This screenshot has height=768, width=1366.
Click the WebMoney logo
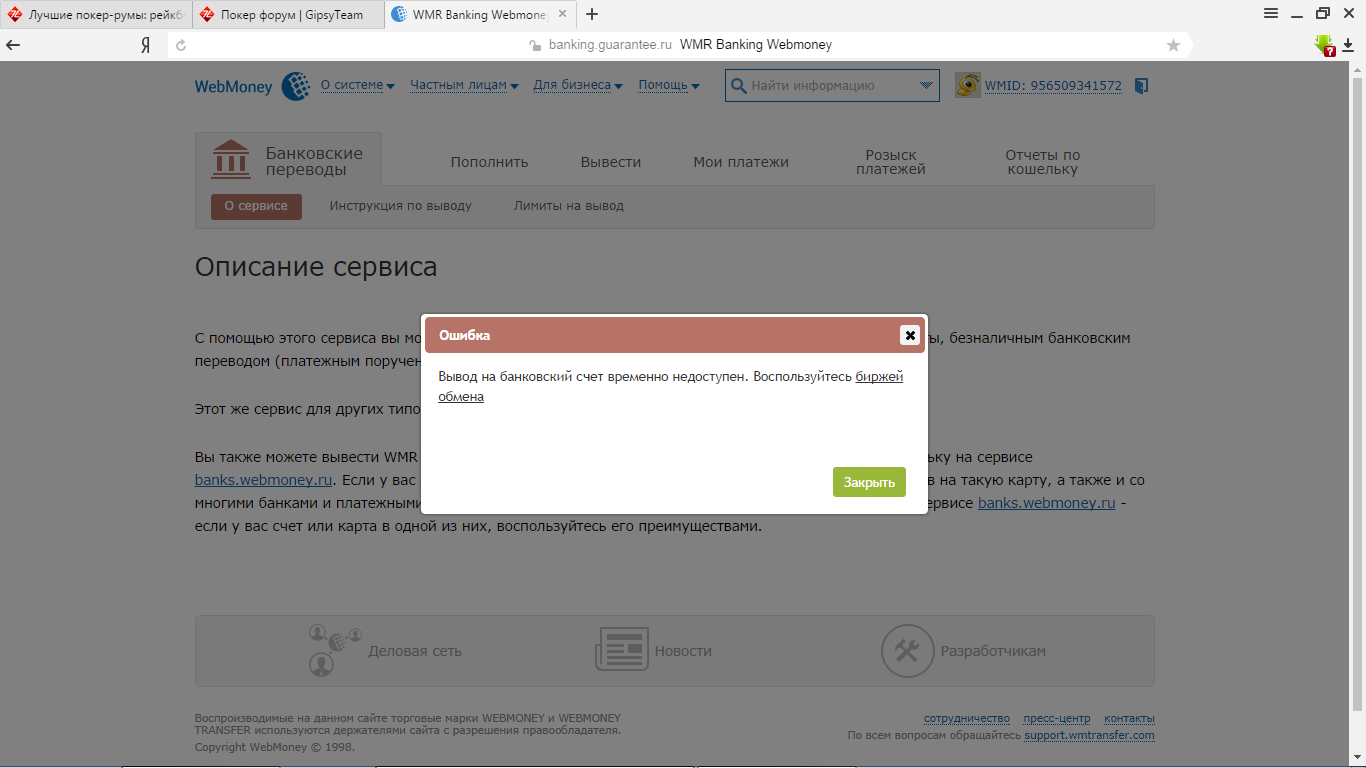[253, 87]
